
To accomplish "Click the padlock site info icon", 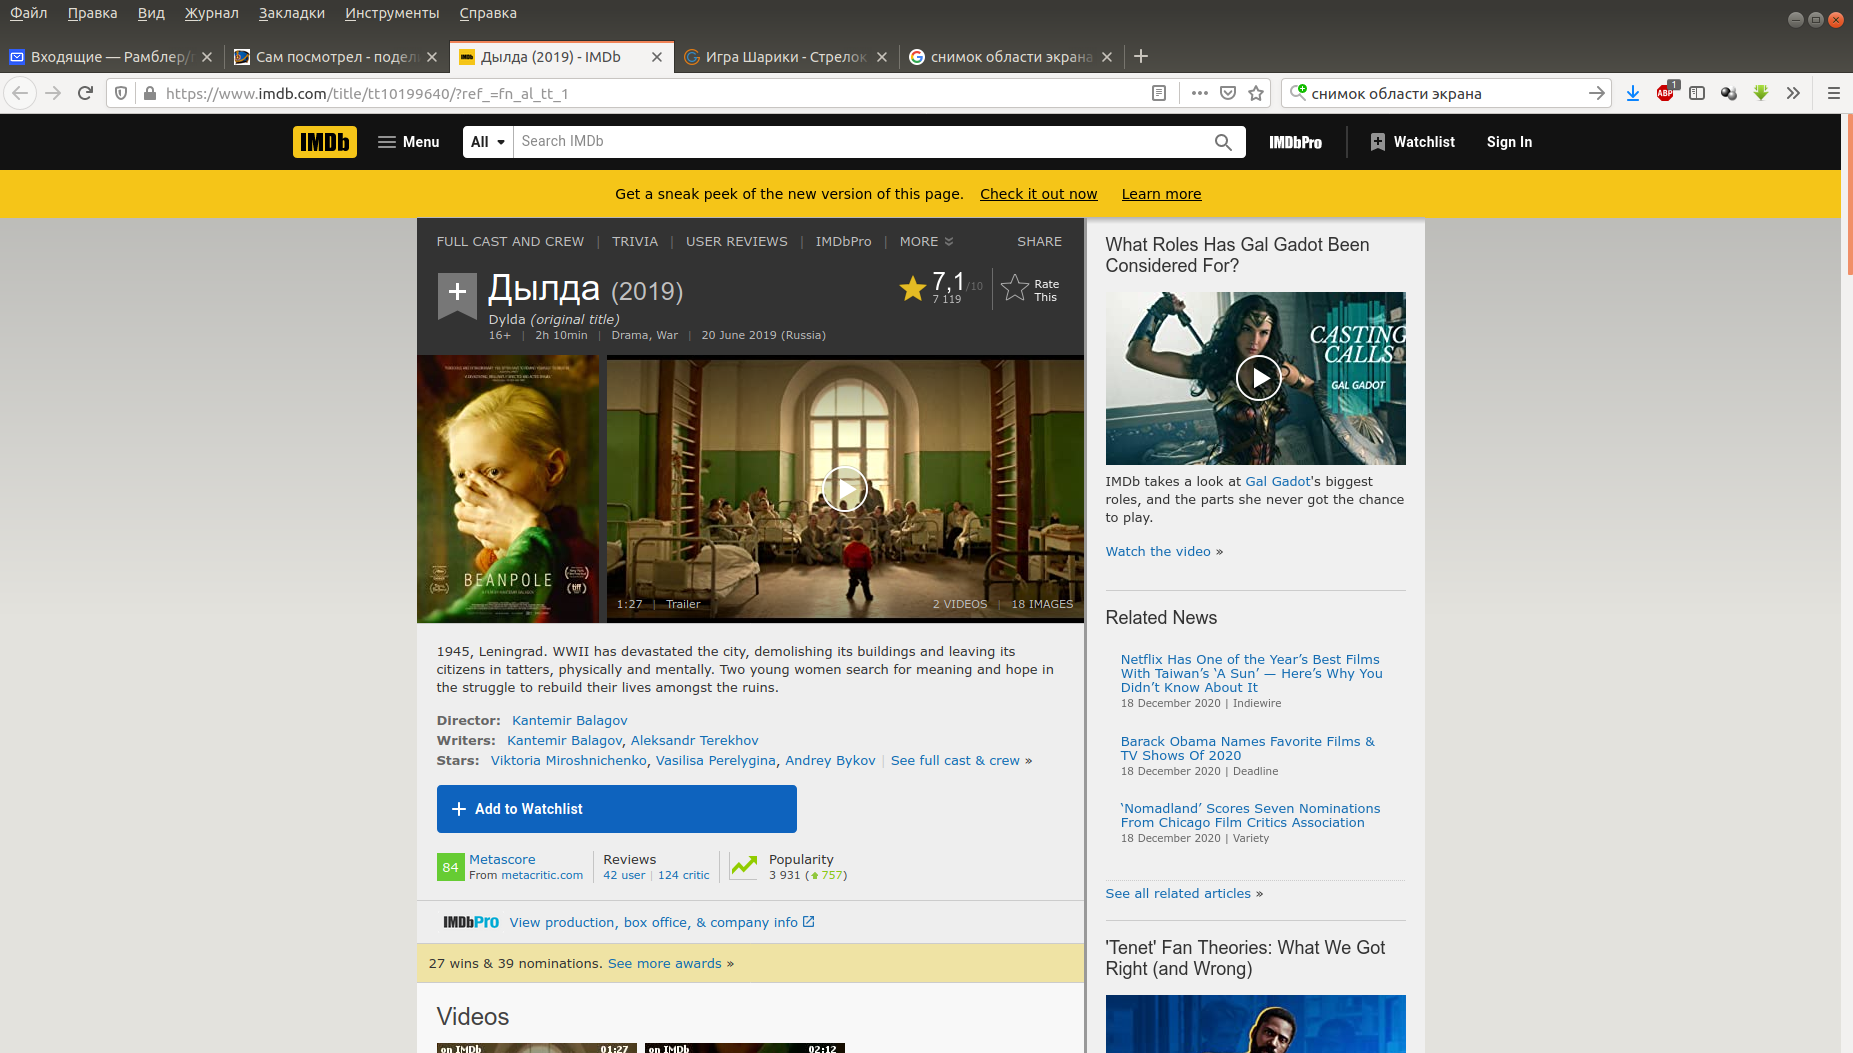I will [150, 93].
